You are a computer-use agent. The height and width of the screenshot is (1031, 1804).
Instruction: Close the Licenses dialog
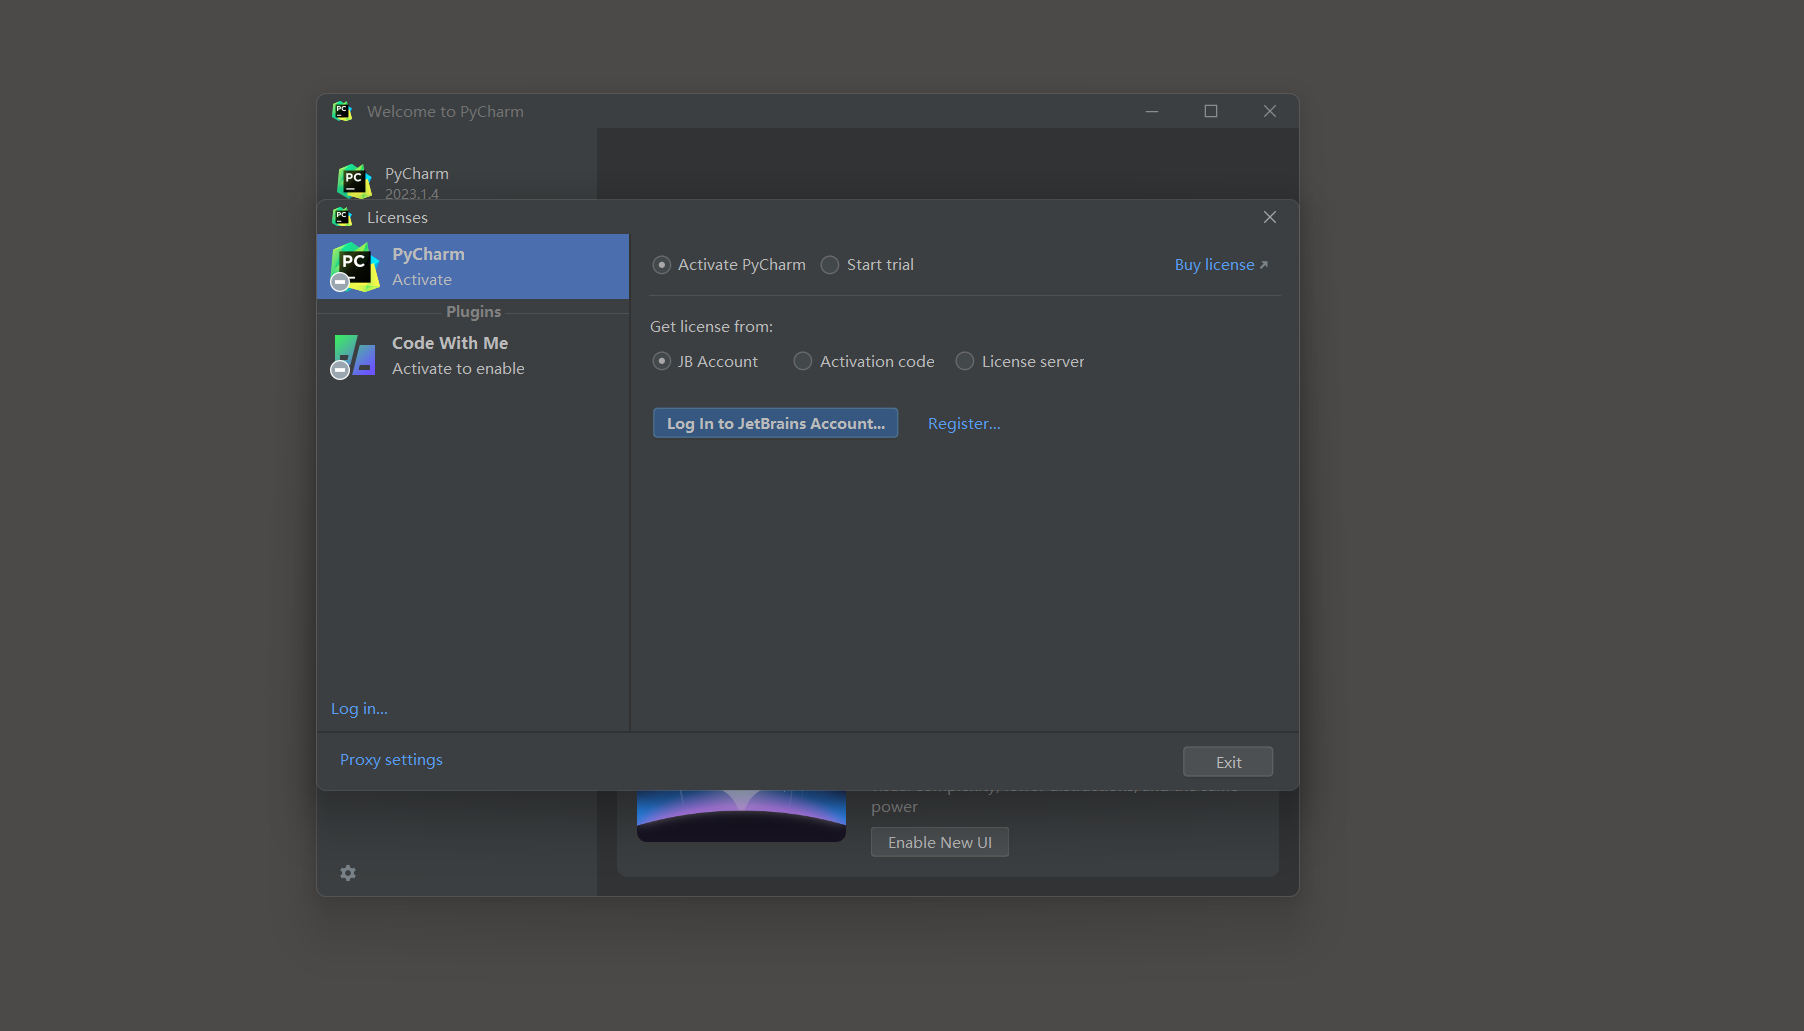click(1270, 217)
